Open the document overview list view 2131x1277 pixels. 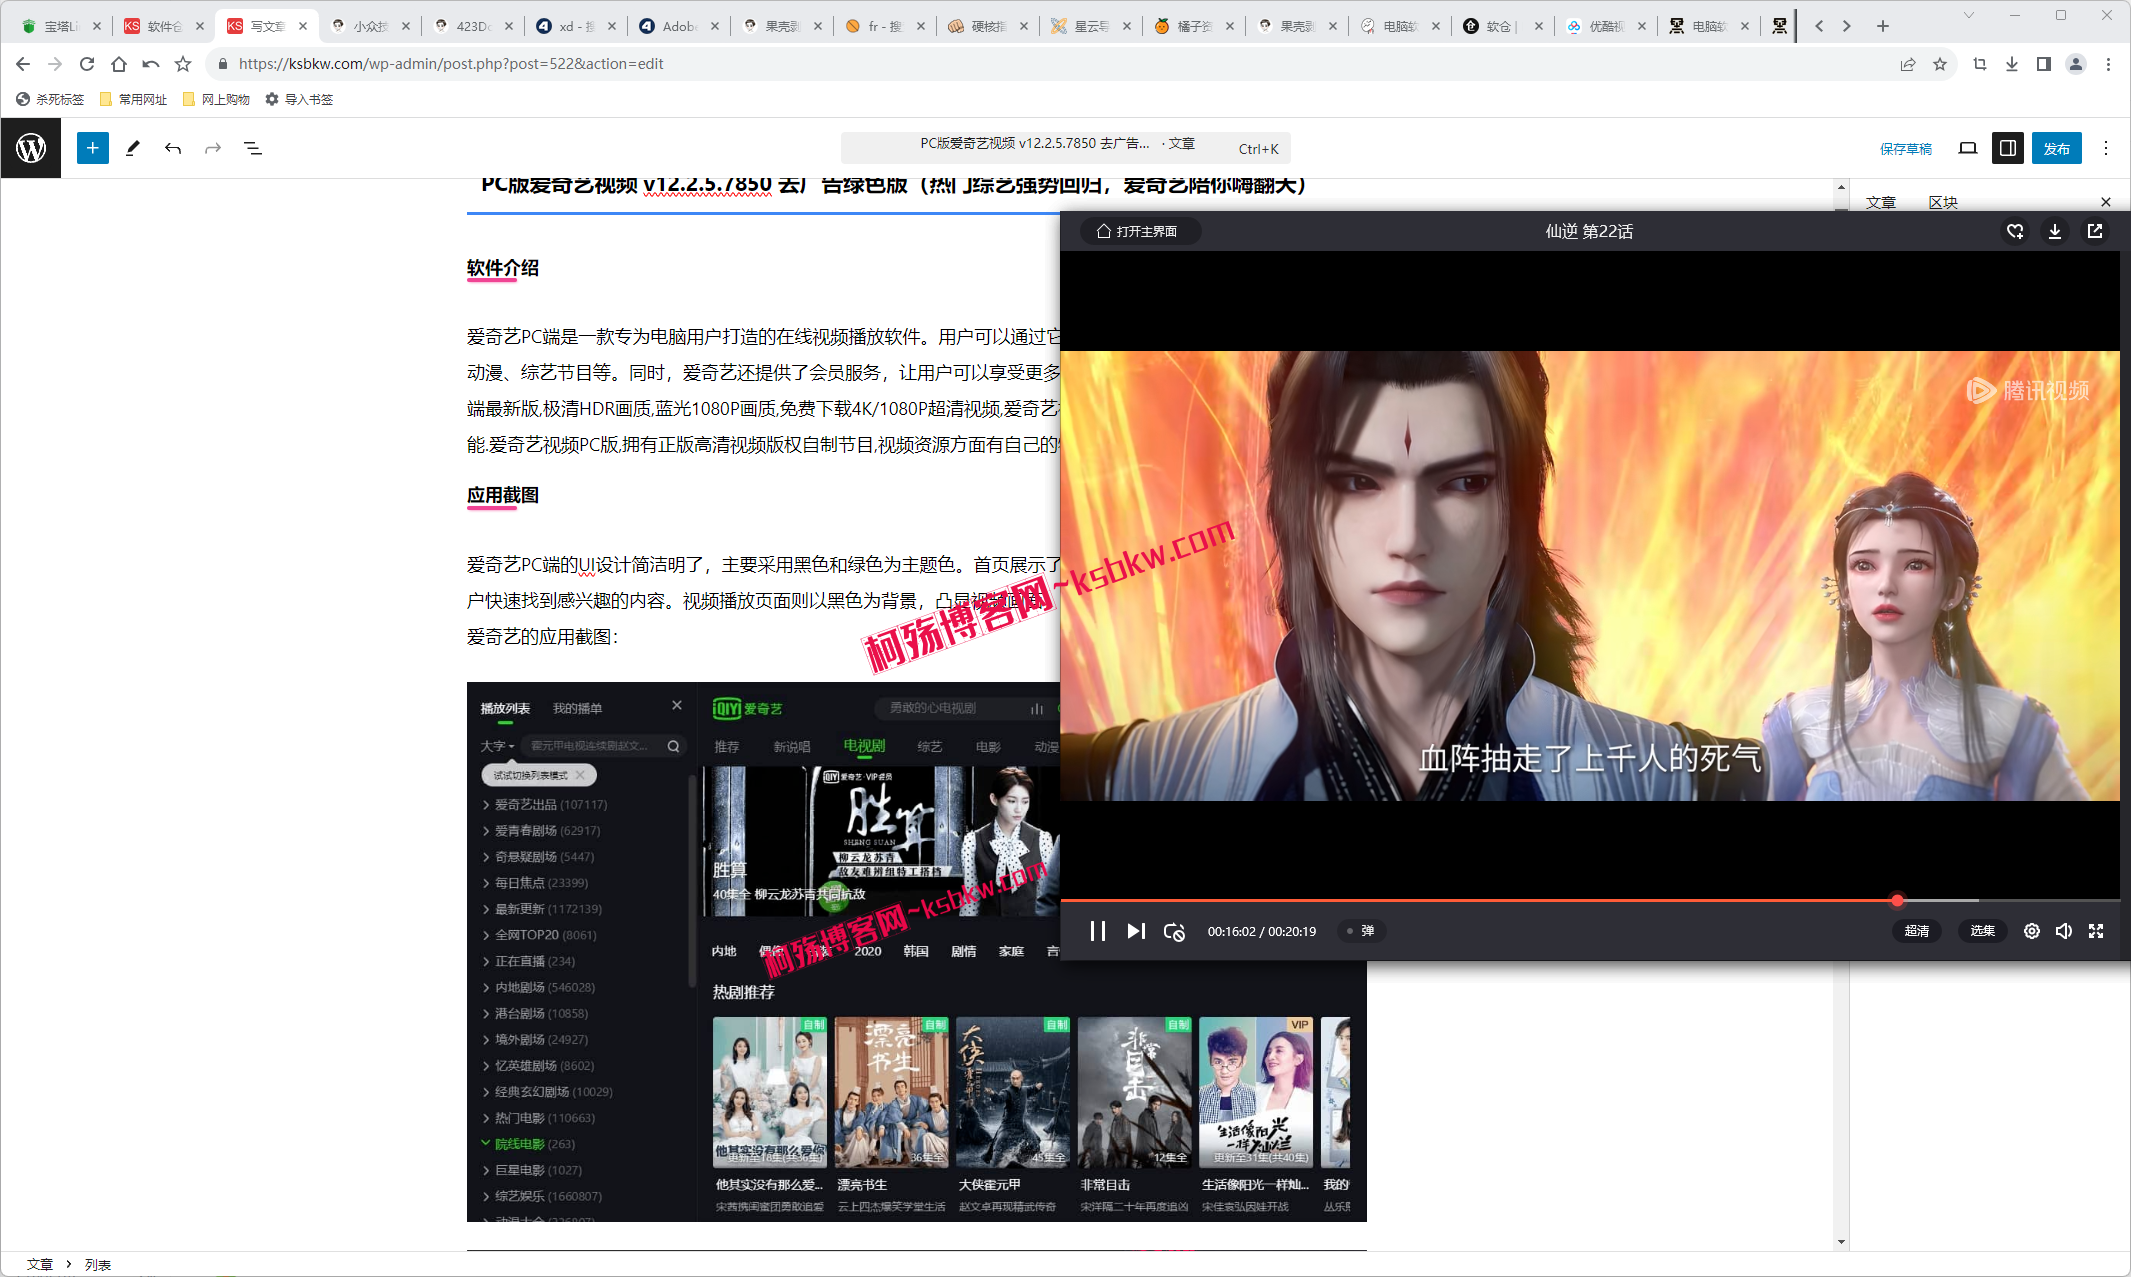(253, 148)
